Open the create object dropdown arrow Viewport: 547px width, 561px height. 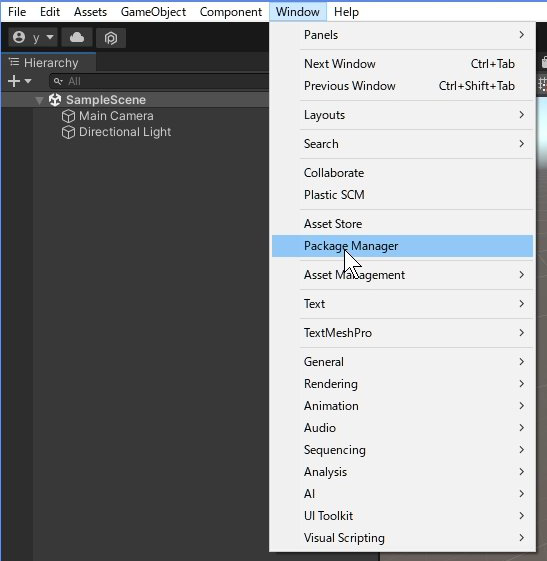[28, 81]
